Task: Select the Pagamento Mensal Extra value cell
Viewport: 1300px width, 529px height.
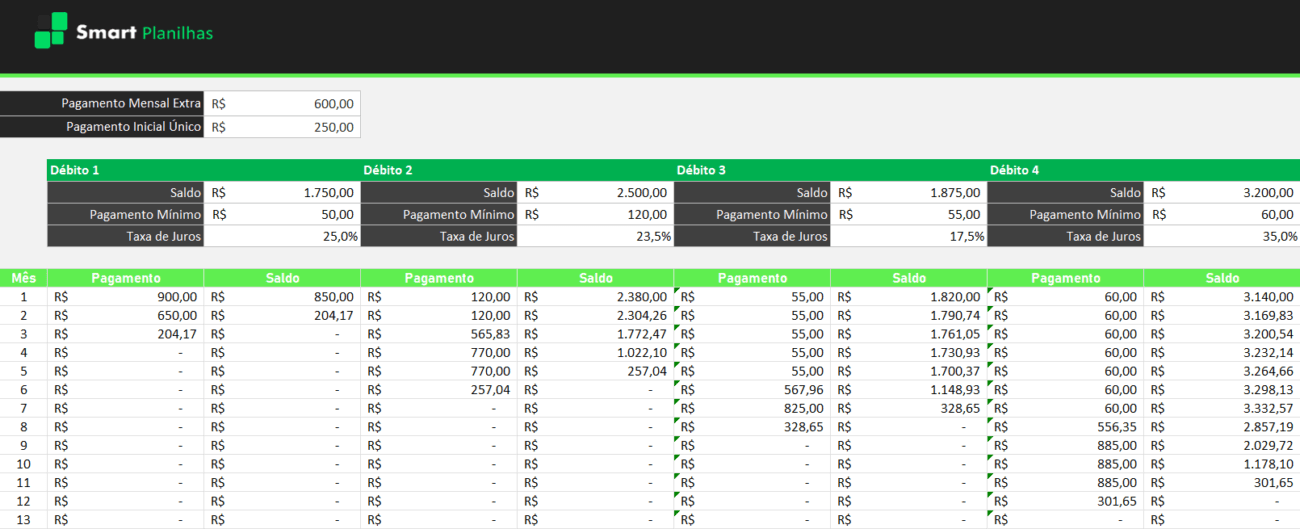Action: point(282,103)
